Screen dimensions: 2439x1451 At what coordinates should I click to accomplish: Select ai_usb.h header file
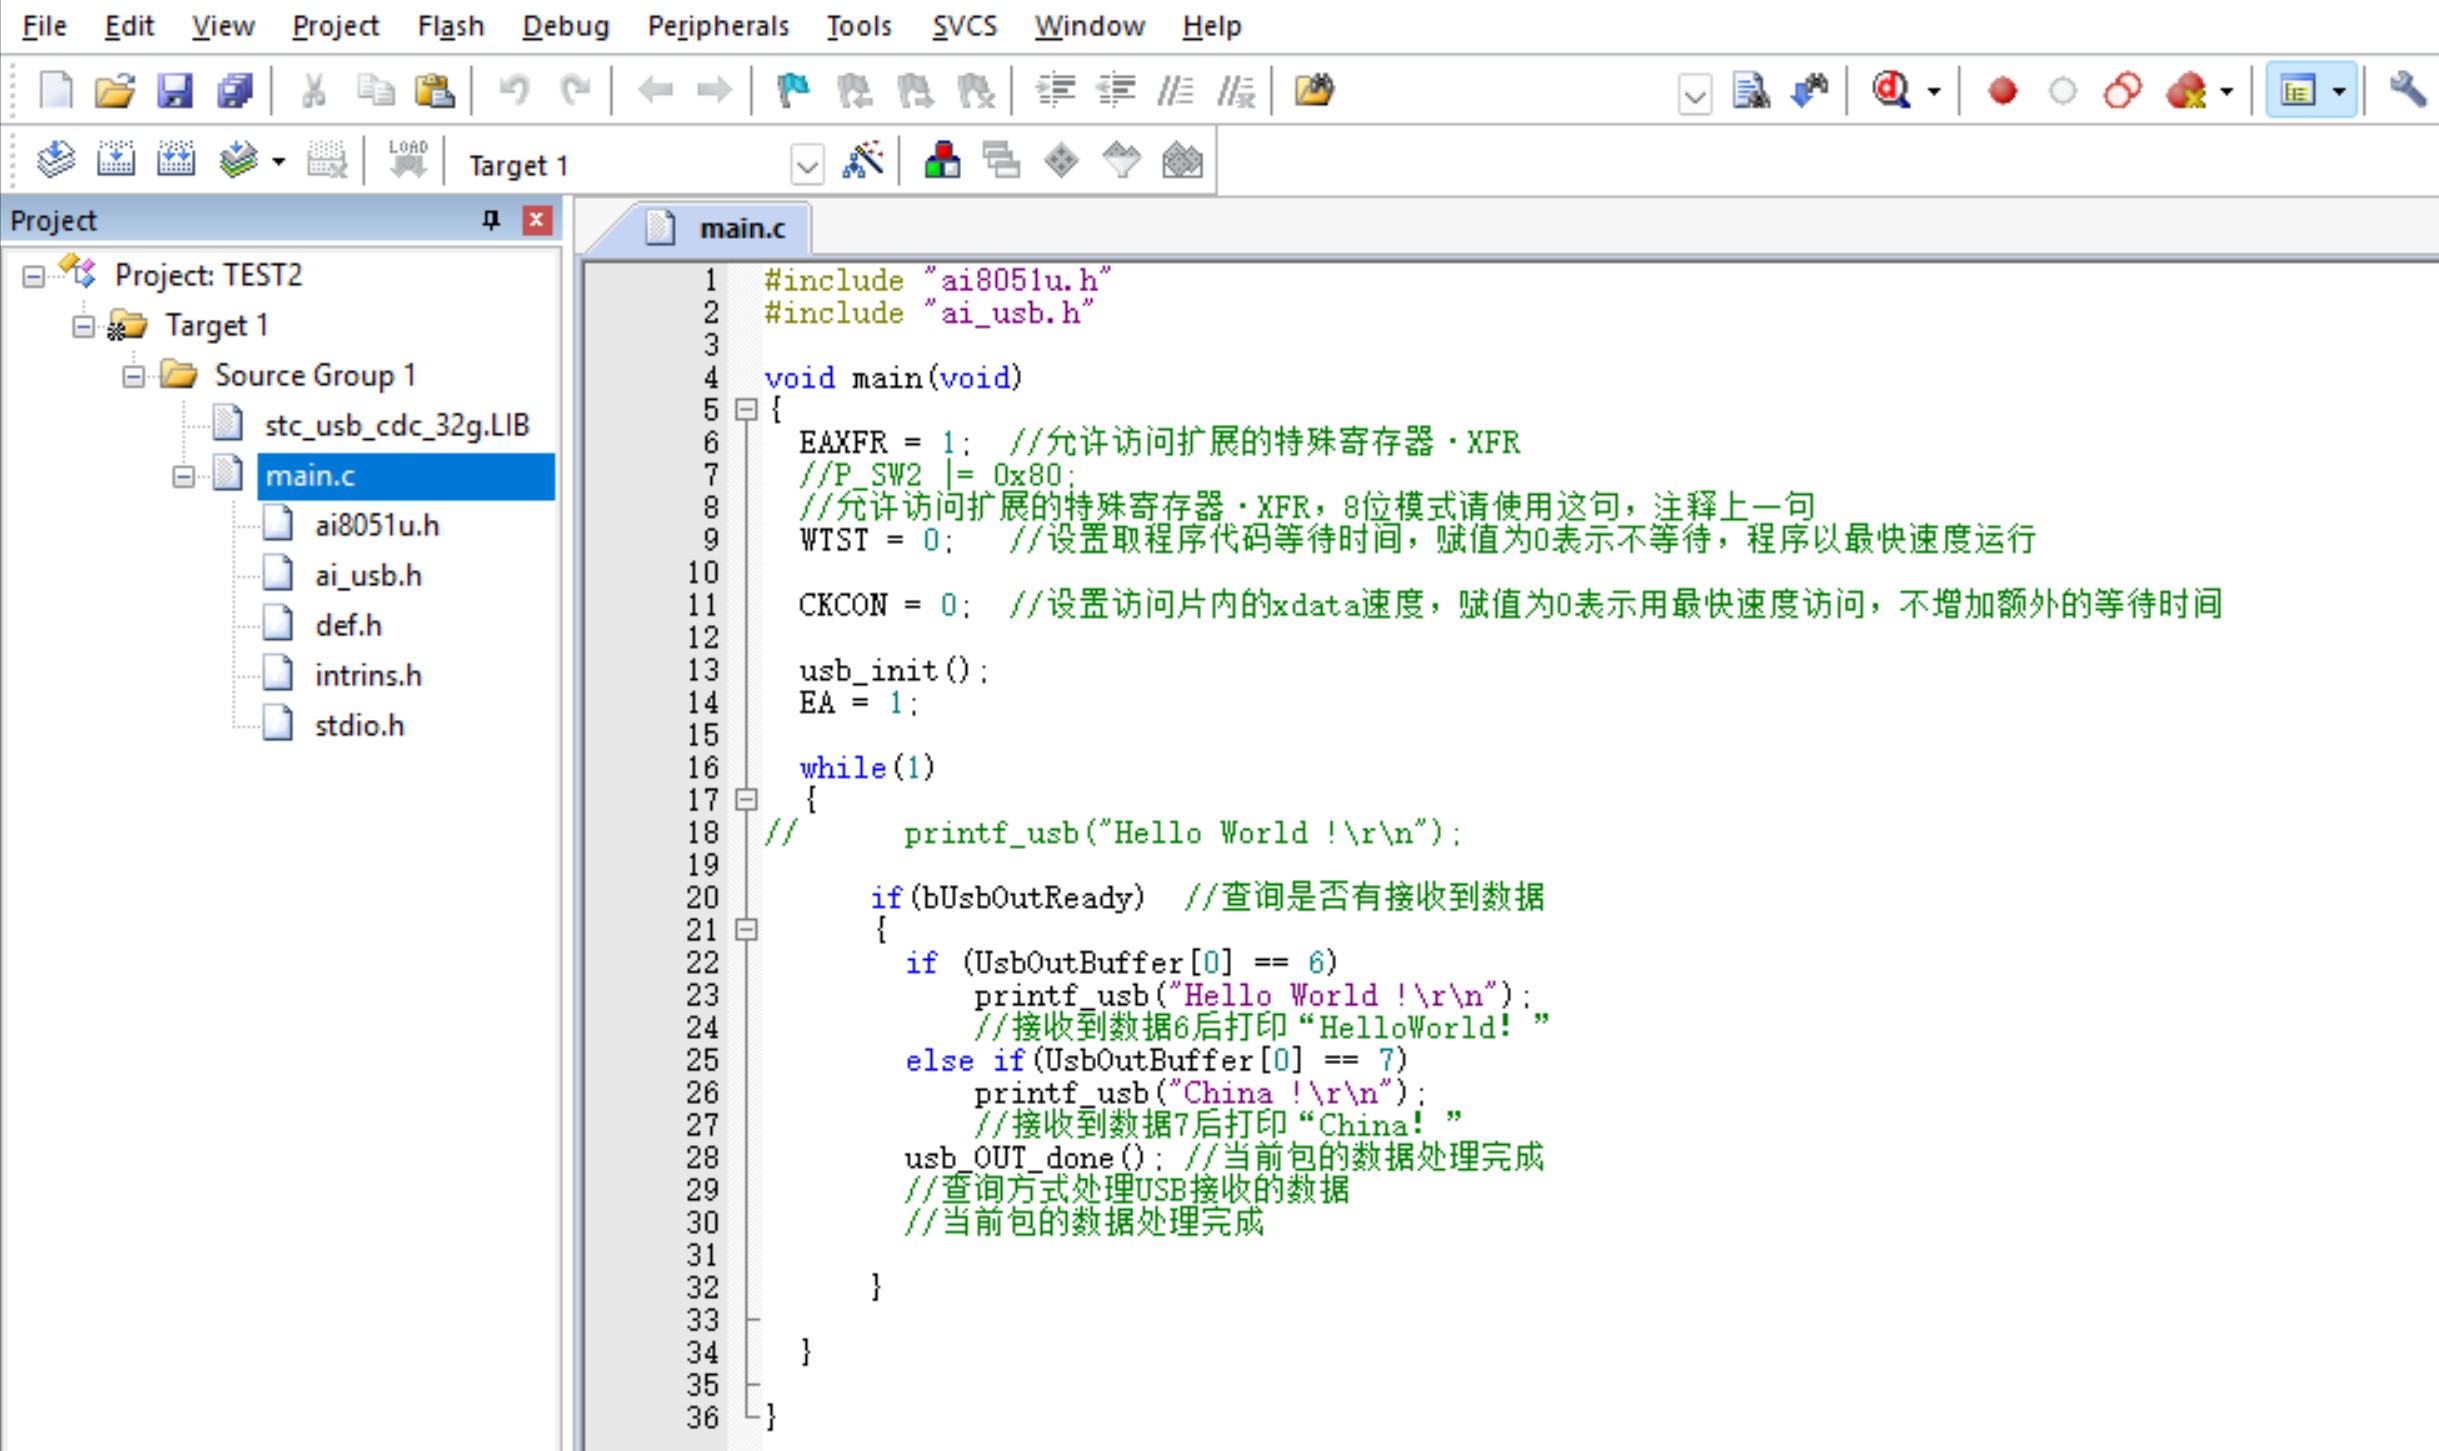[x=368, y=576]
